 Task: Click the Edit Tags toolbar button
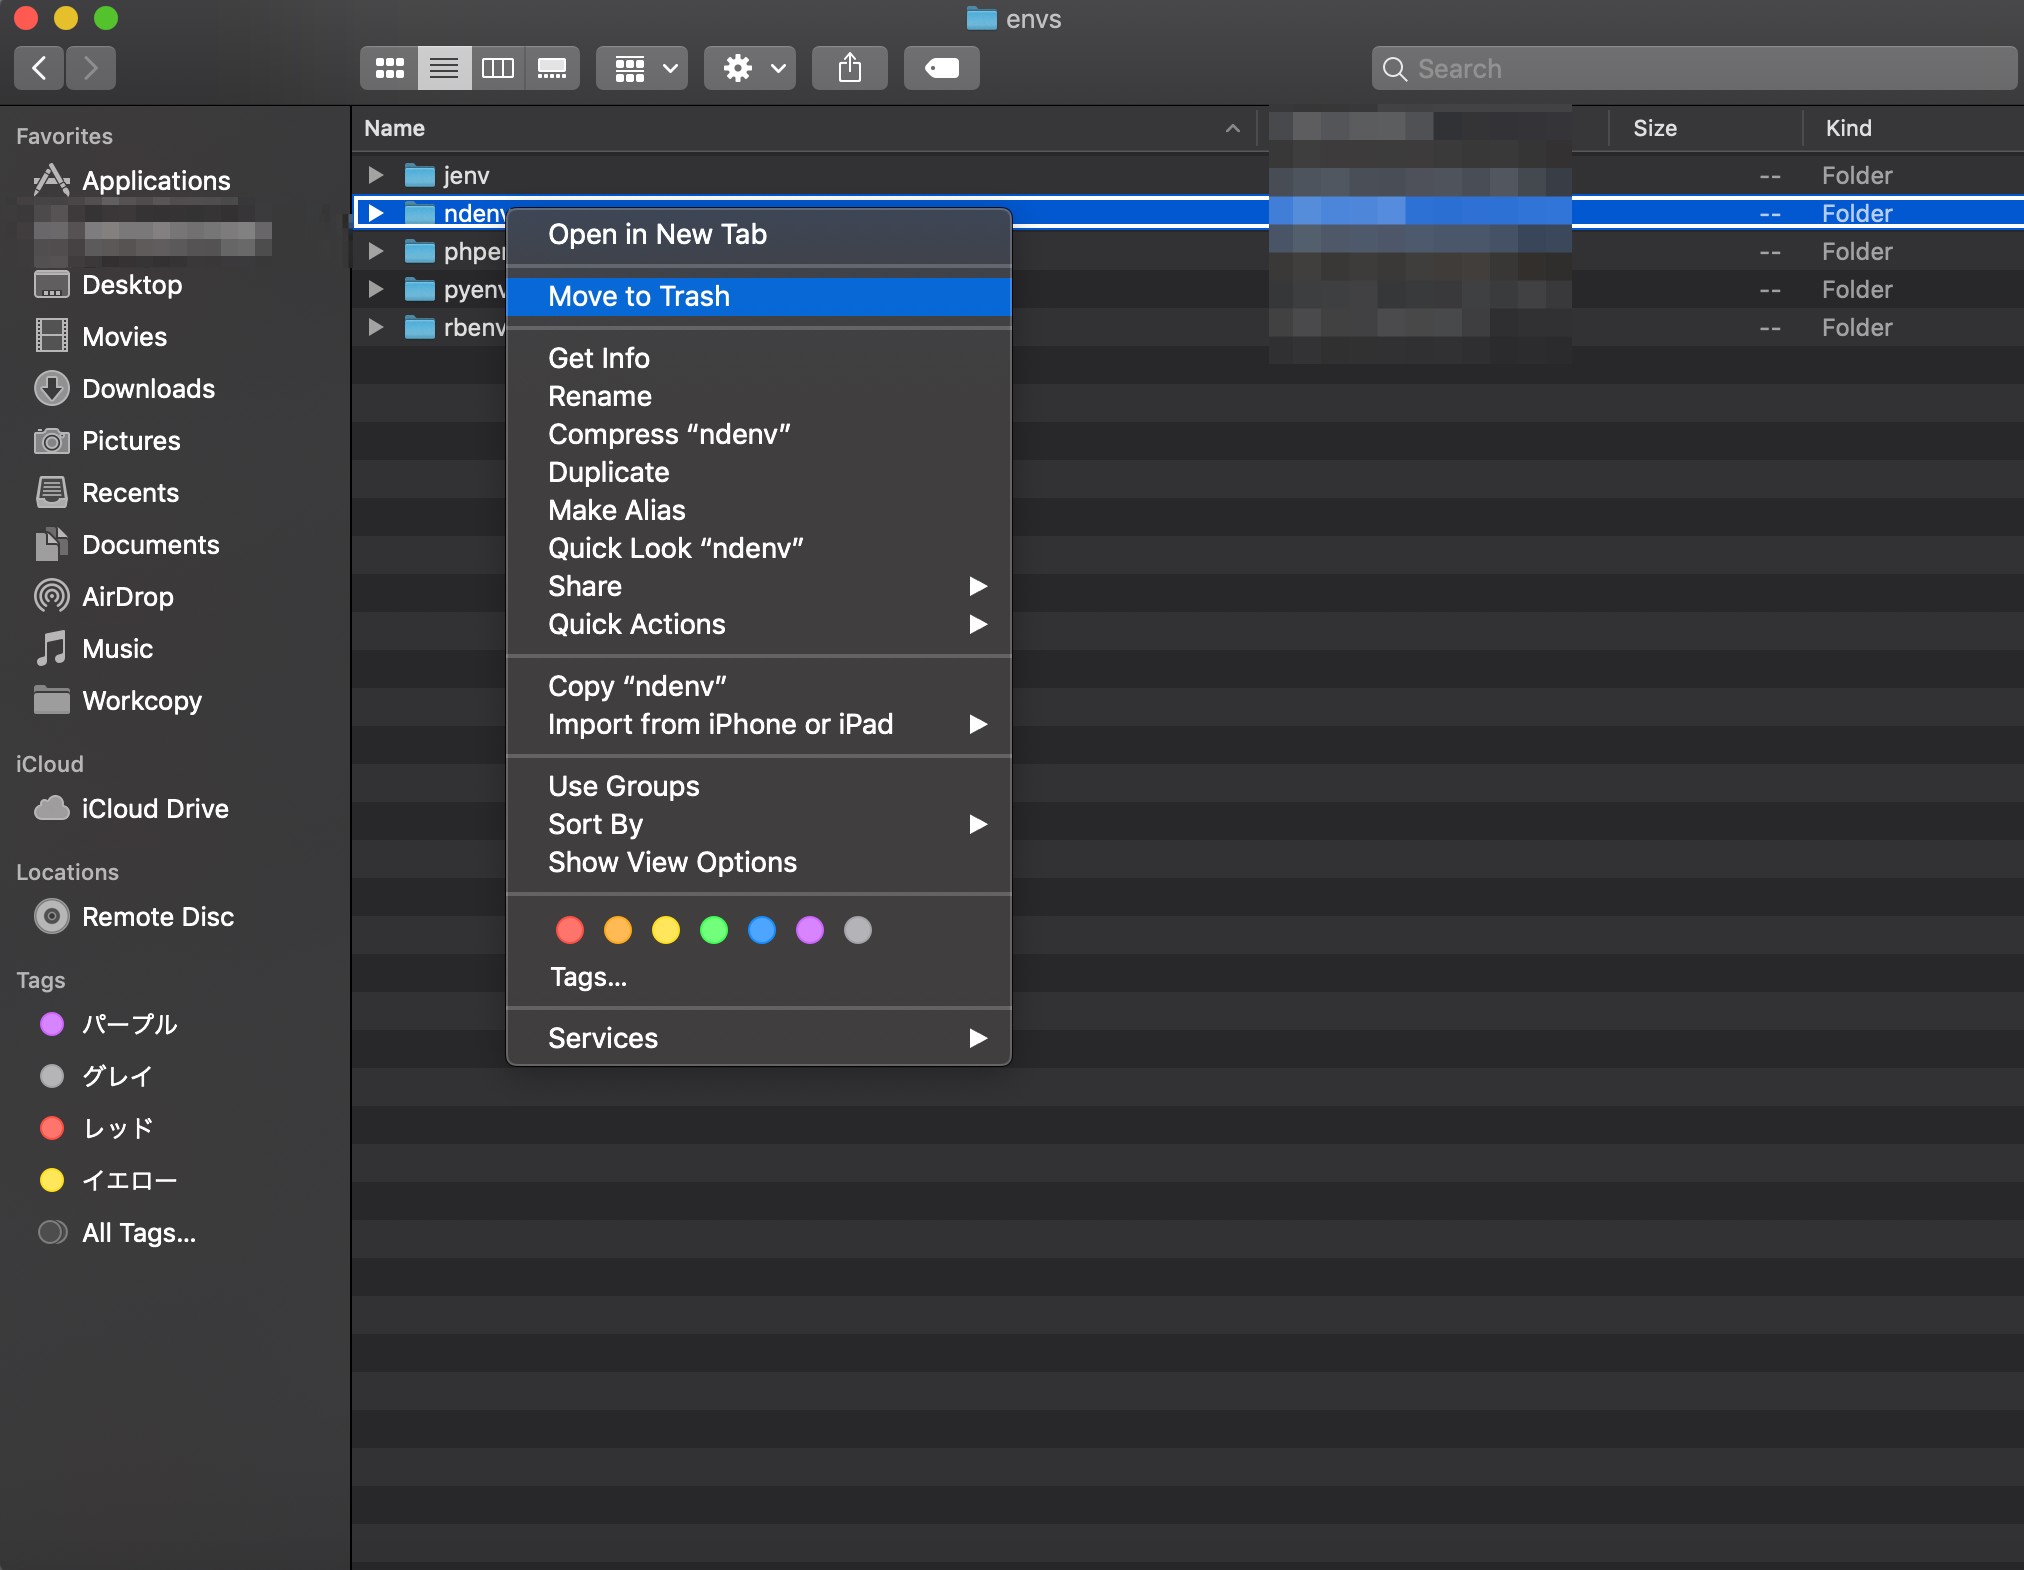(x=941, y=68)
